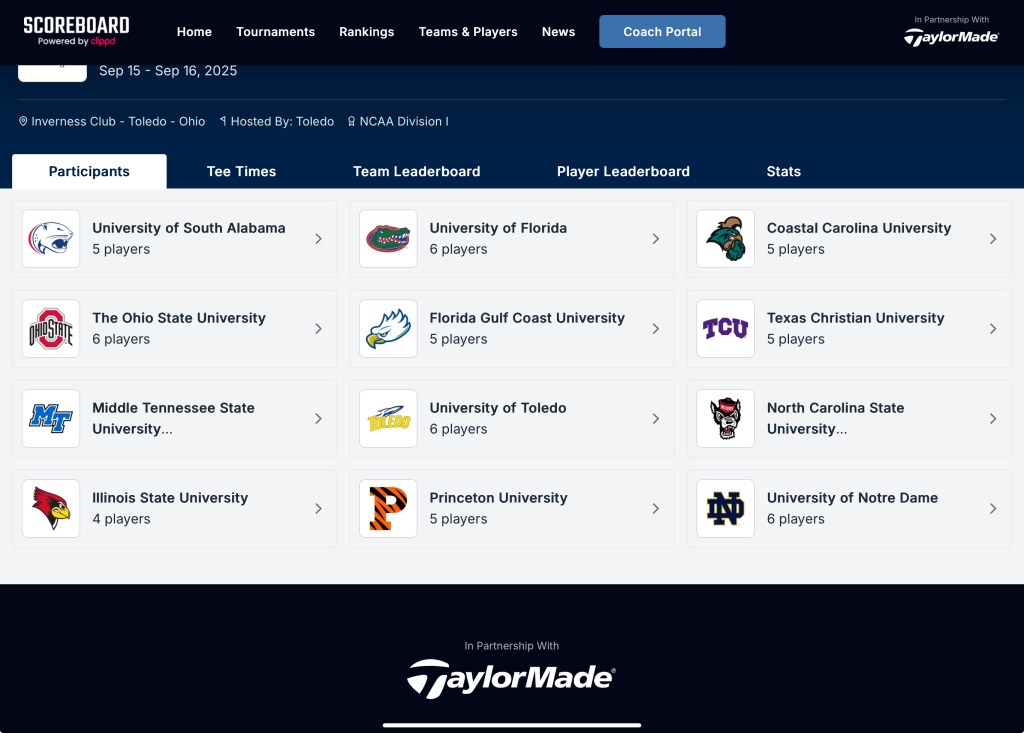
Task: Click the University of South Alabama jaguar logo
Action: pyautogui.click(x=51, y=239)
